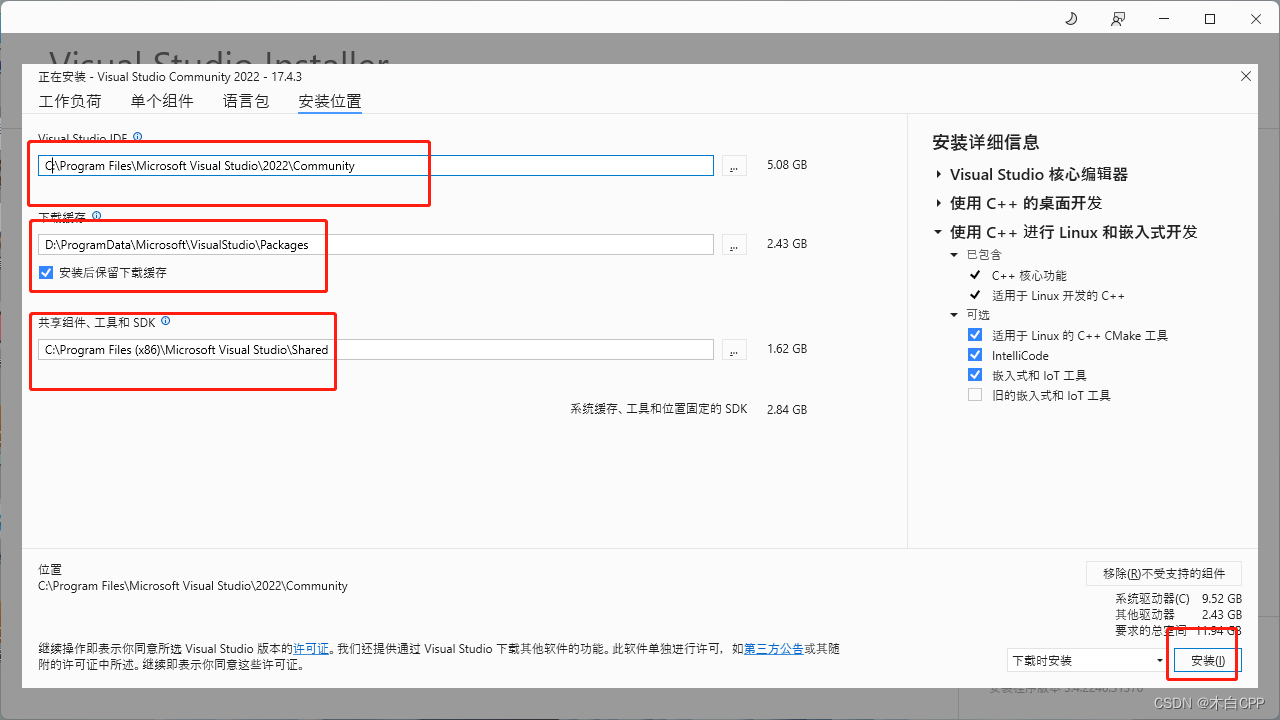1280x720 pixels.
Task: Collapse 使用 C++ 进行 Linux 和嵌入式开发 section
Action: pos(938,232)
